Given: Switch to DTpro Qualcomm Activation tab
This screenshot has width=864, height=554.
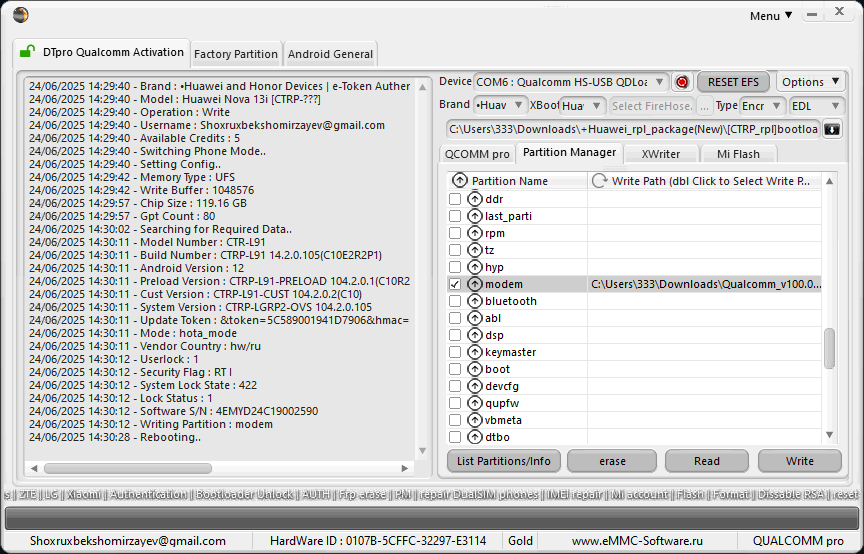Looking at the screenshot, I should 102,52.
